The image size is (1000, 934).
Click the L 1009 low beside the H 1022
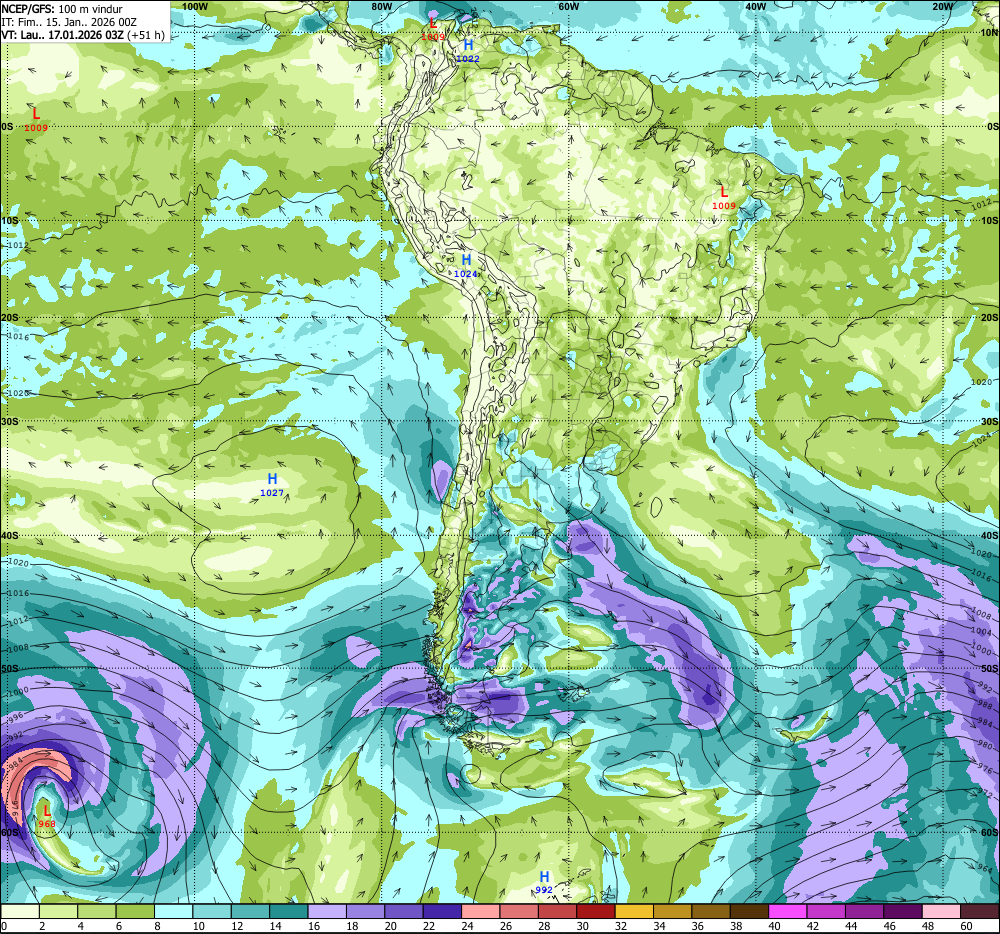click(x=433, y=29)
